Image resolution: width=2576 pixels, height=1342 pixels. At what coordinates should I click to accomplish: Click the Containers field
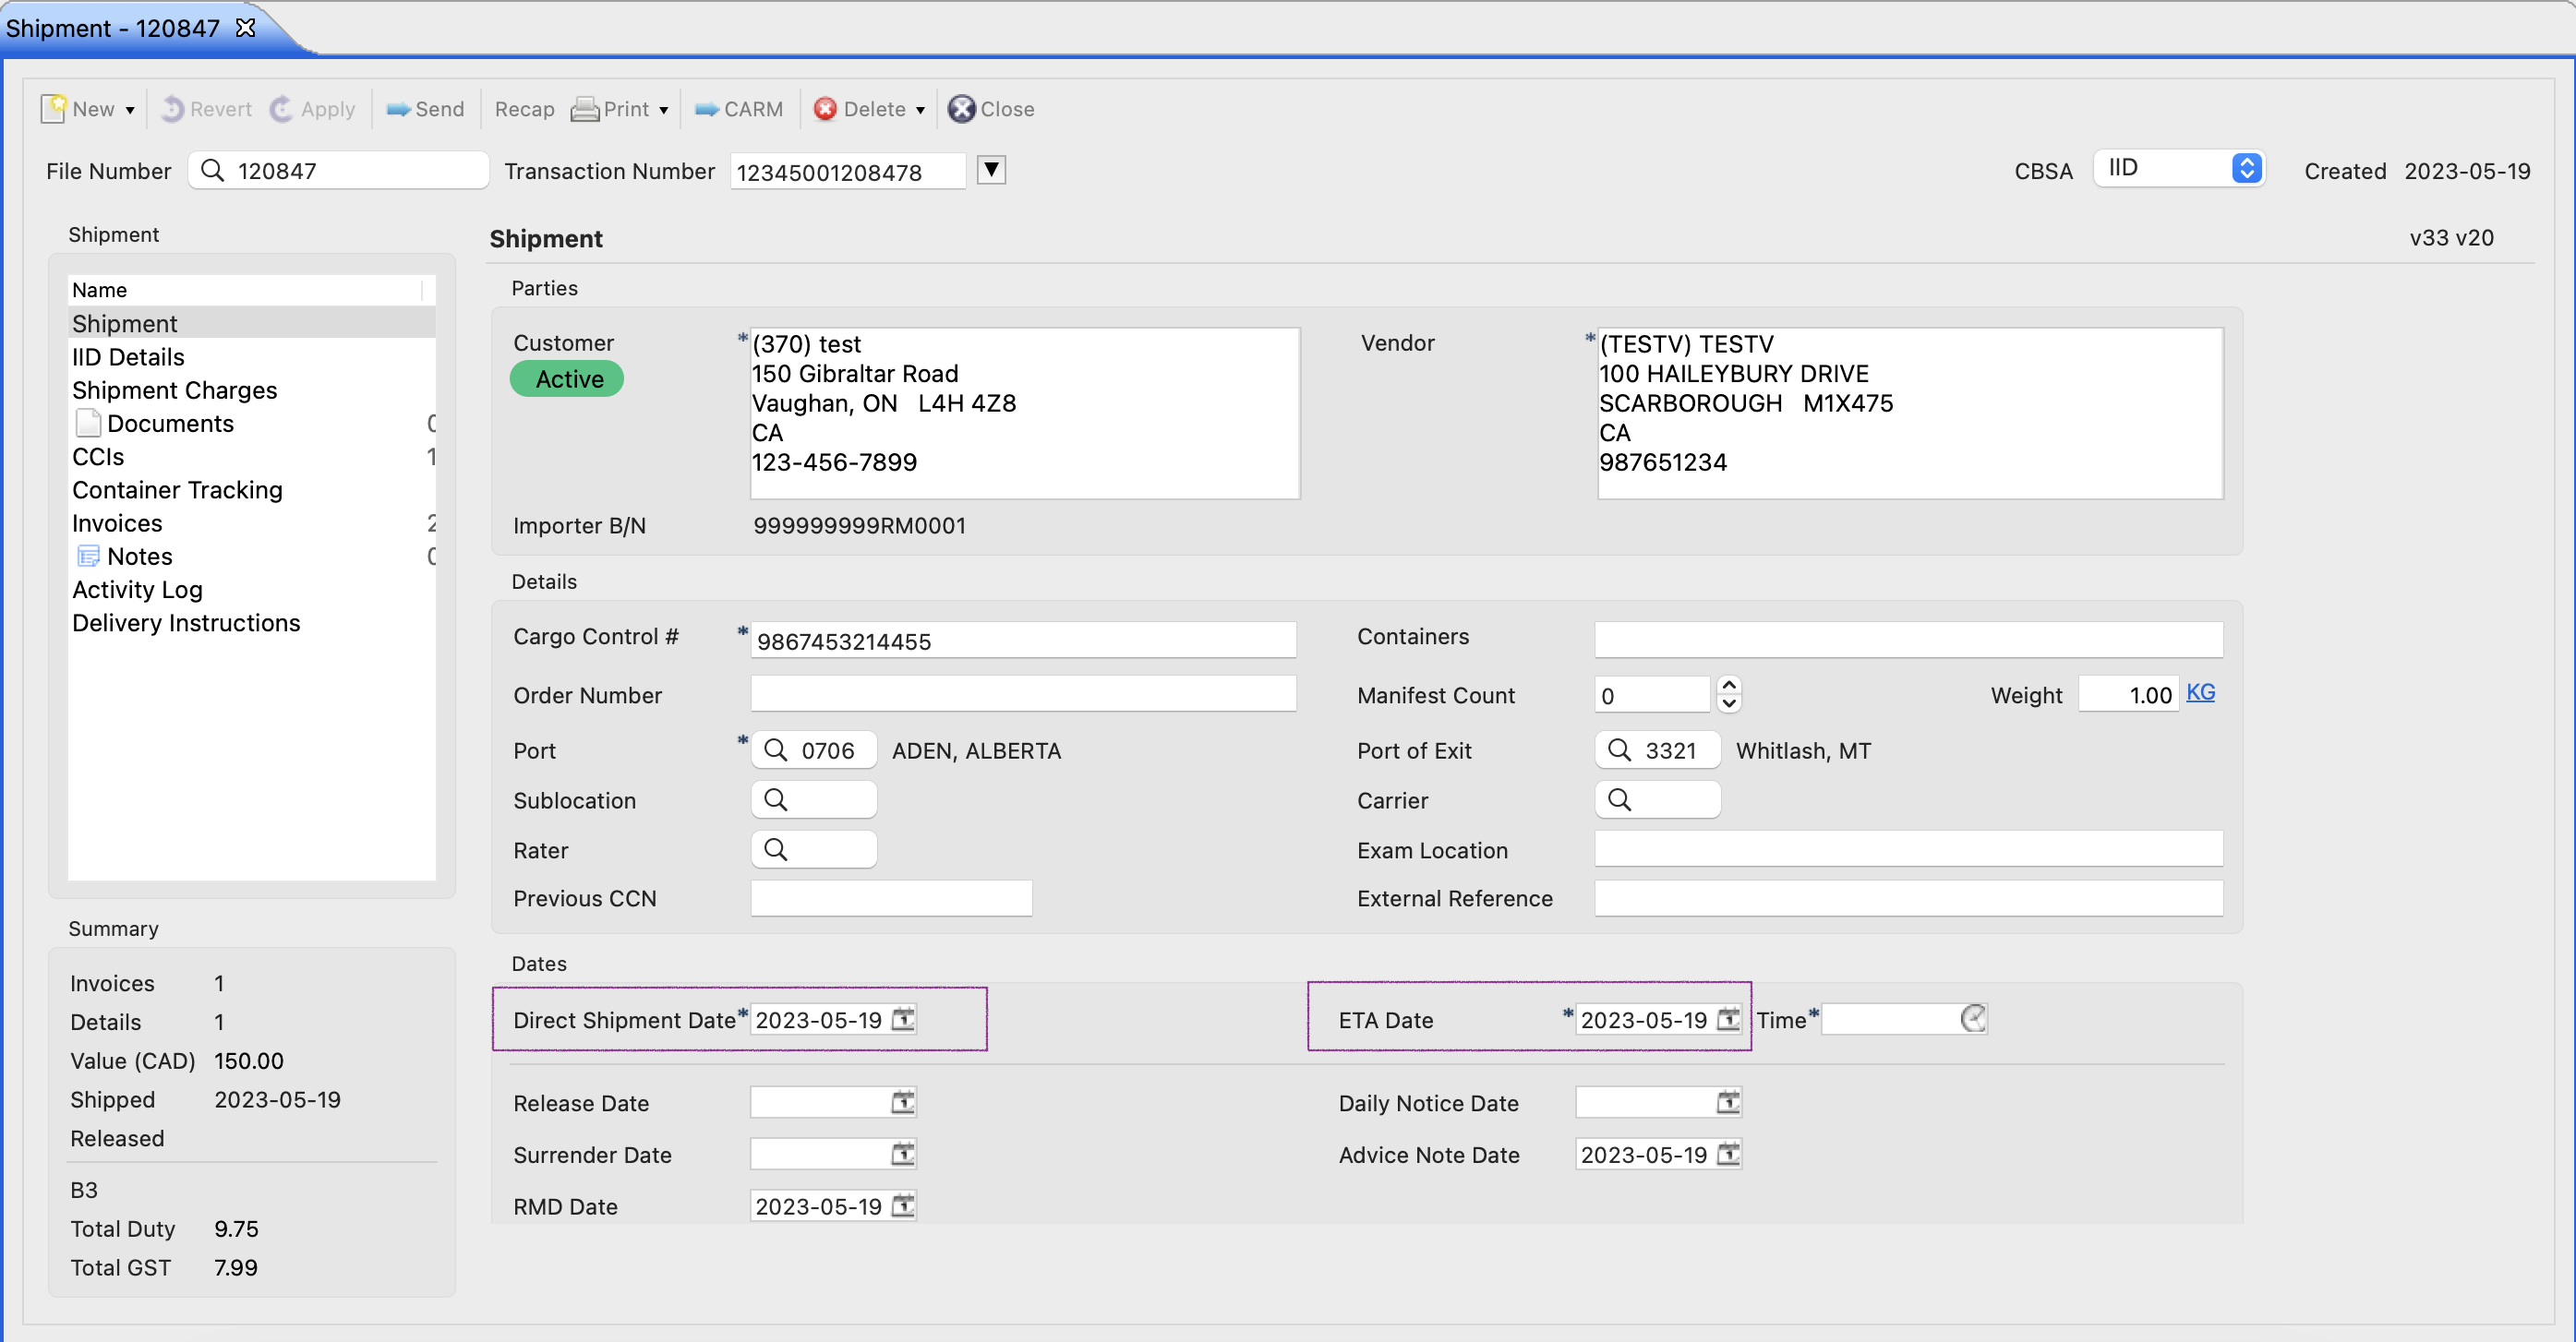[1908, 639]
